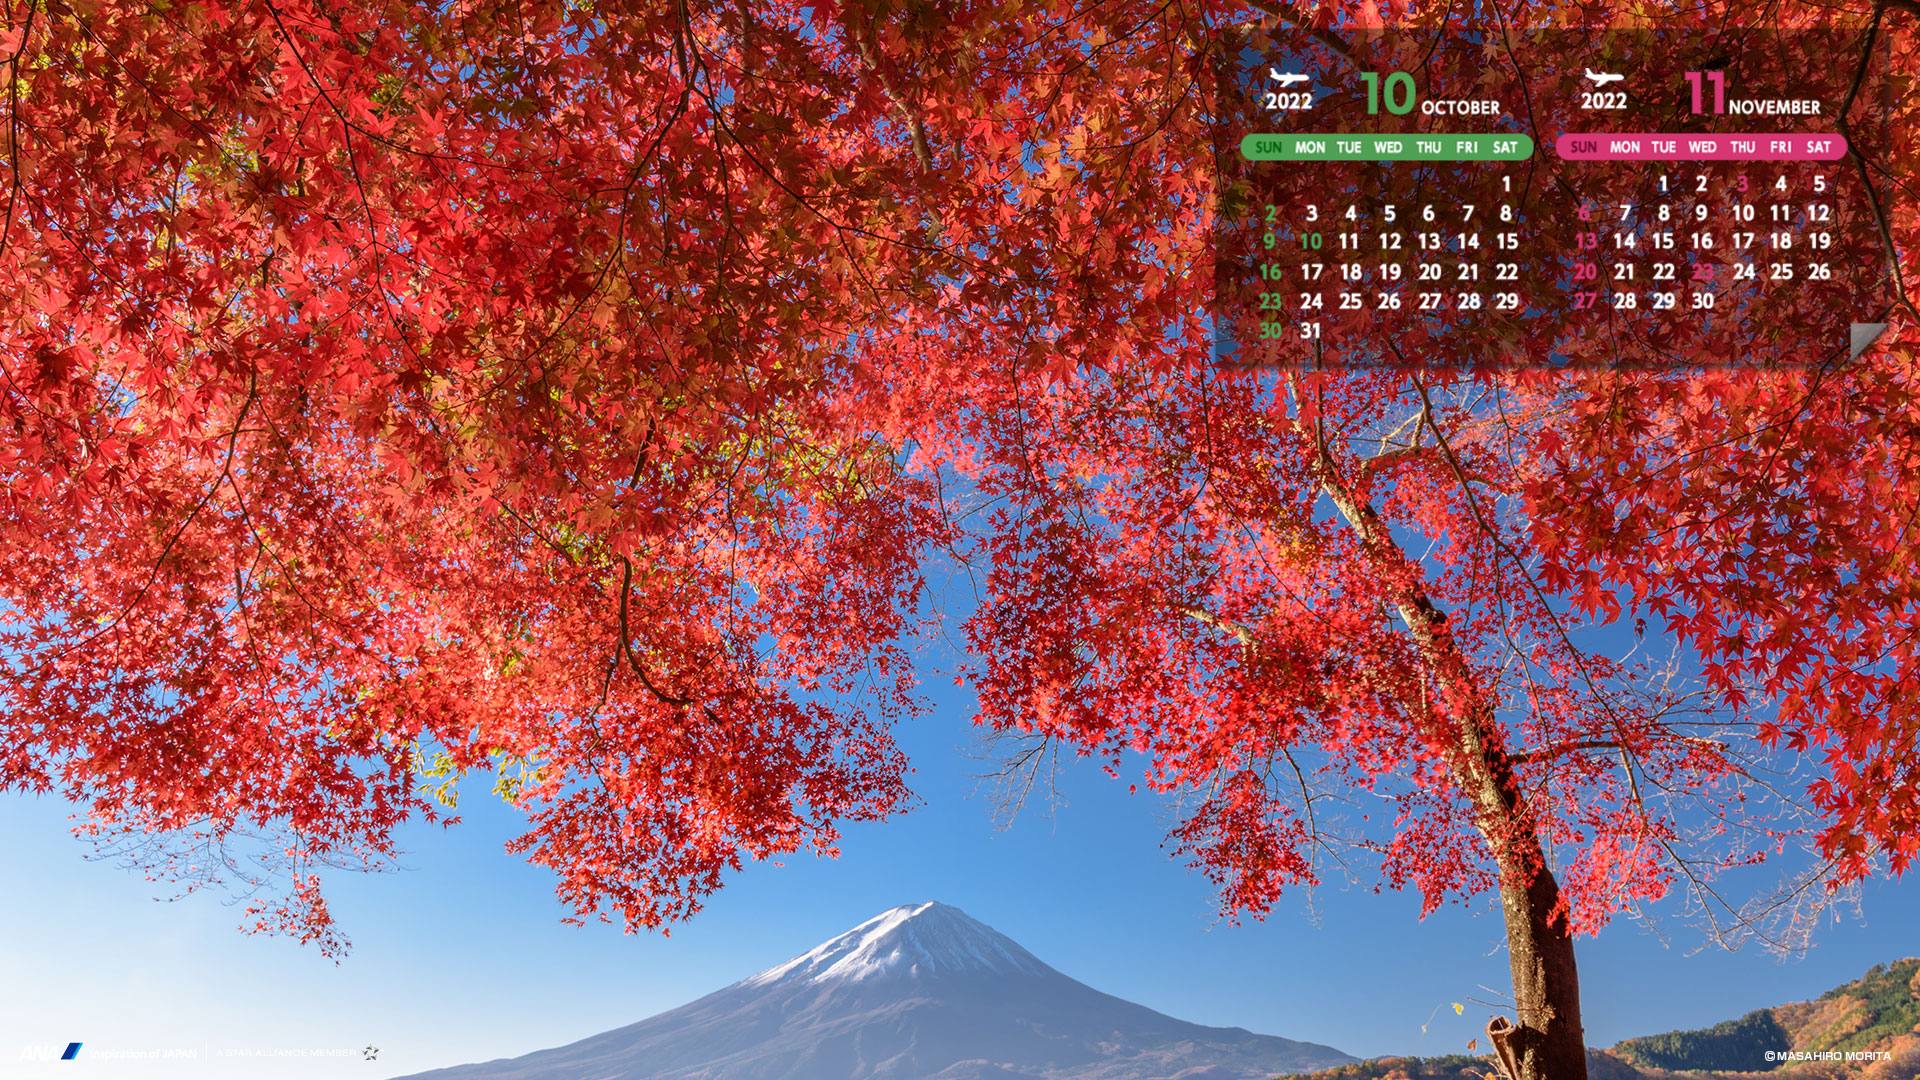Click the large green 10 month number

(x=1388, y=94)
